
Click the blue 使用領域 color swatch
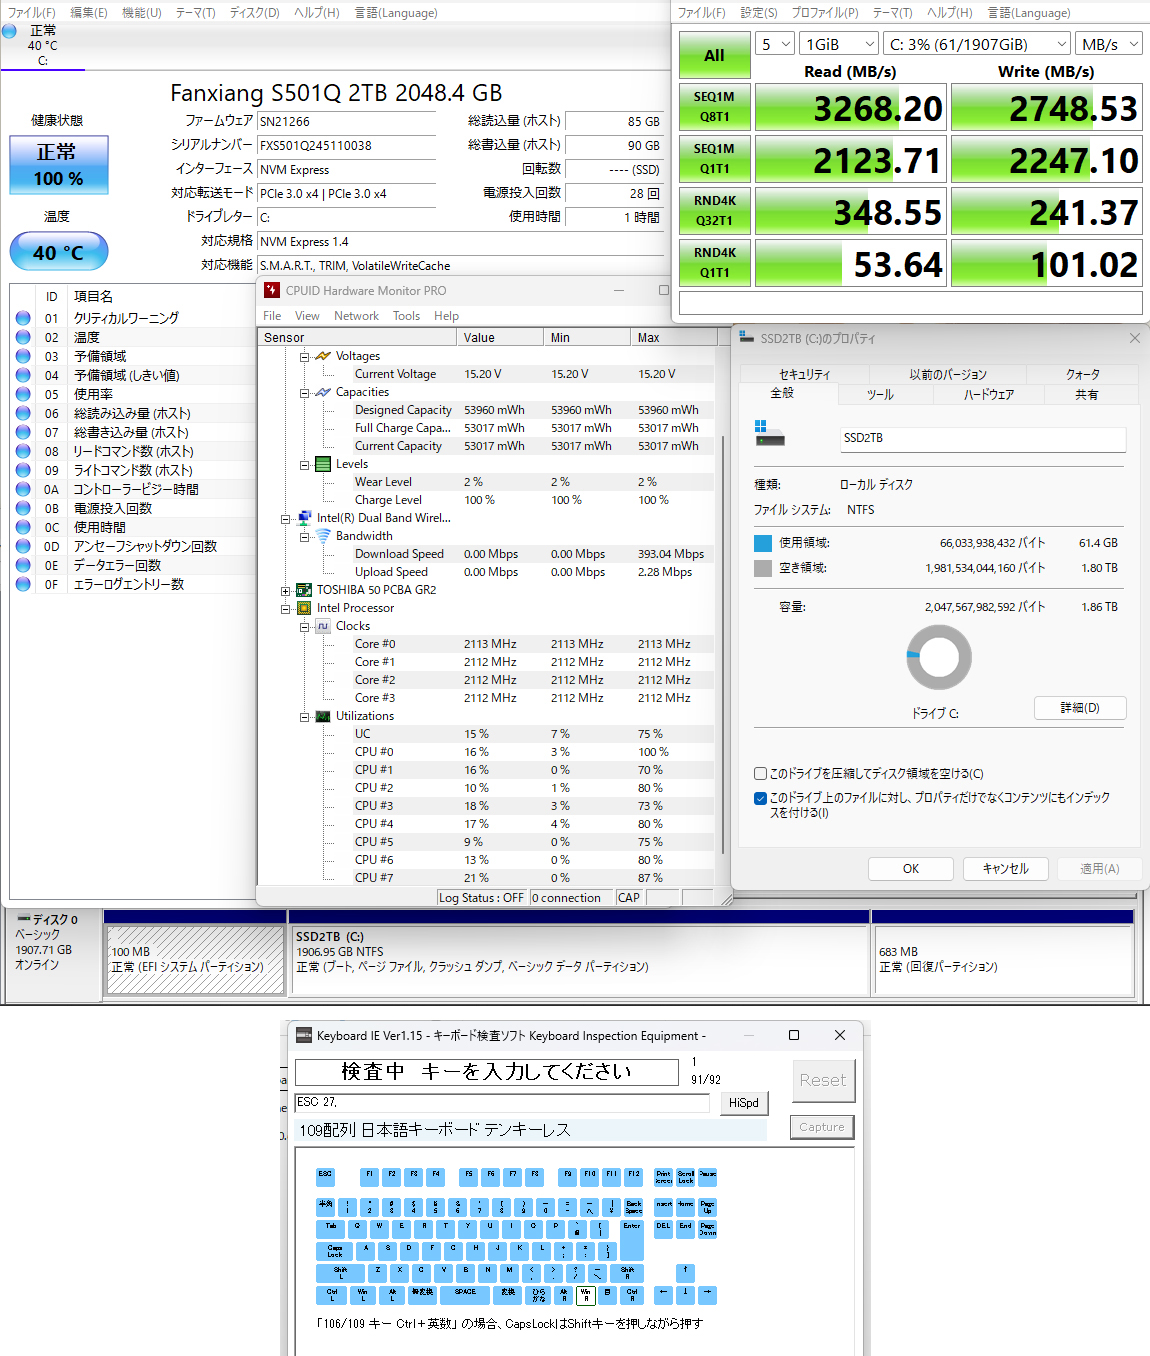[x=763, y=543]
